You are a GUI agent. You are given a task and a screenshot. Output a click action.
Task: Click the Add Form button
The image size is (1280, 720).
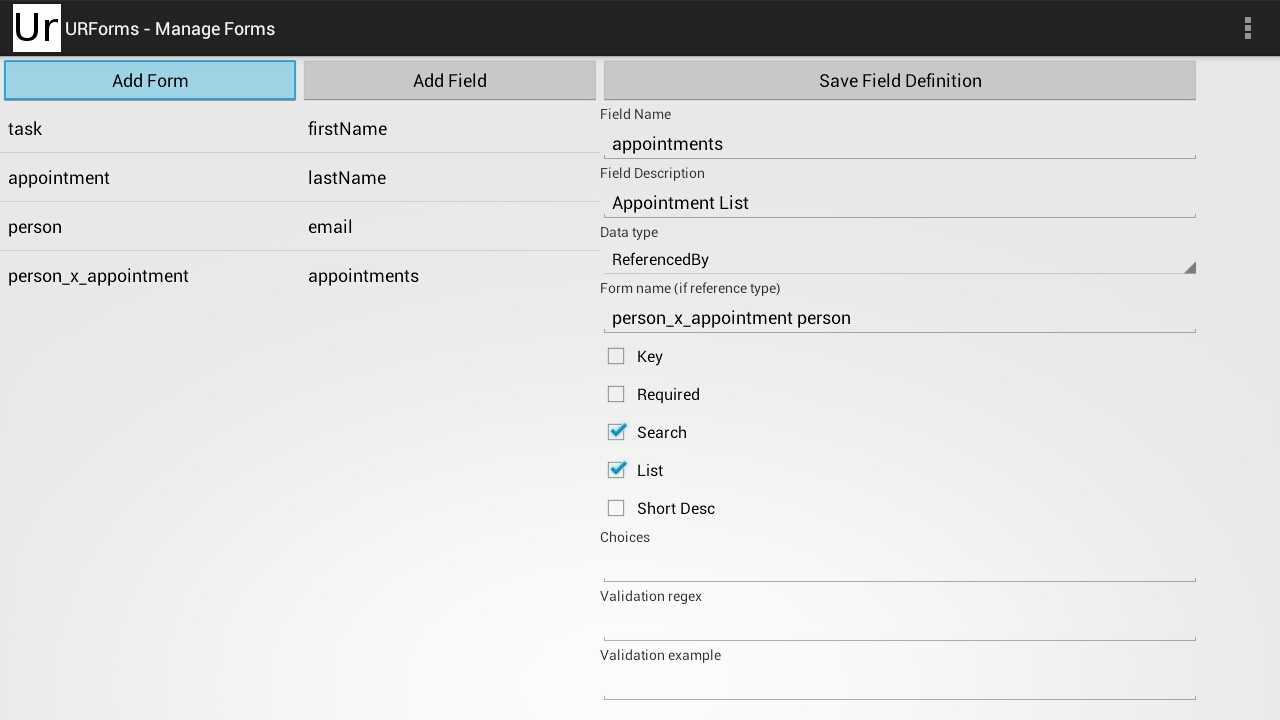pyautogui.click(x=150, y=81)
